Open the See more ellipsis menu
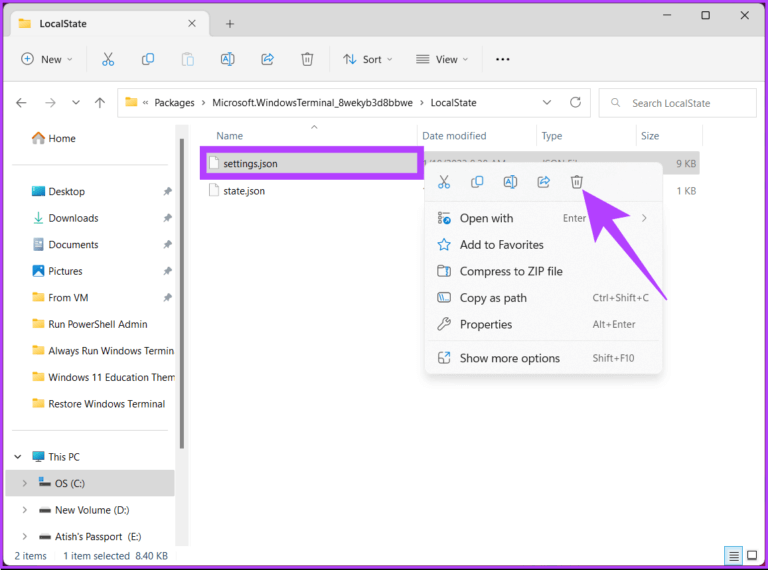The height and width of the screenshot is (570, 768). tap(503, 59)
